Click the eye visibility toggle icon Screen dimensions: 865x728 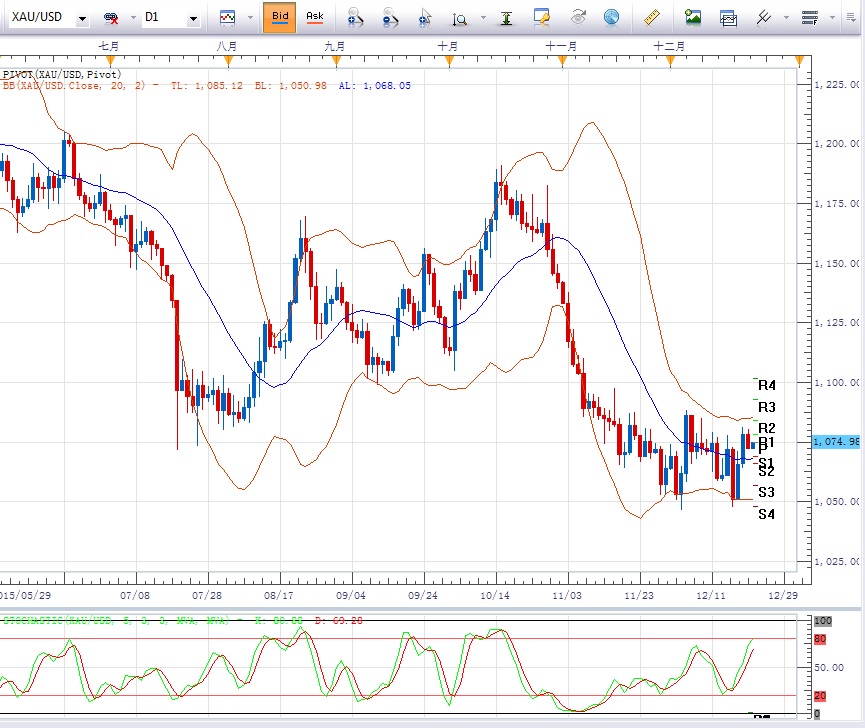click(x=578, y=17)
